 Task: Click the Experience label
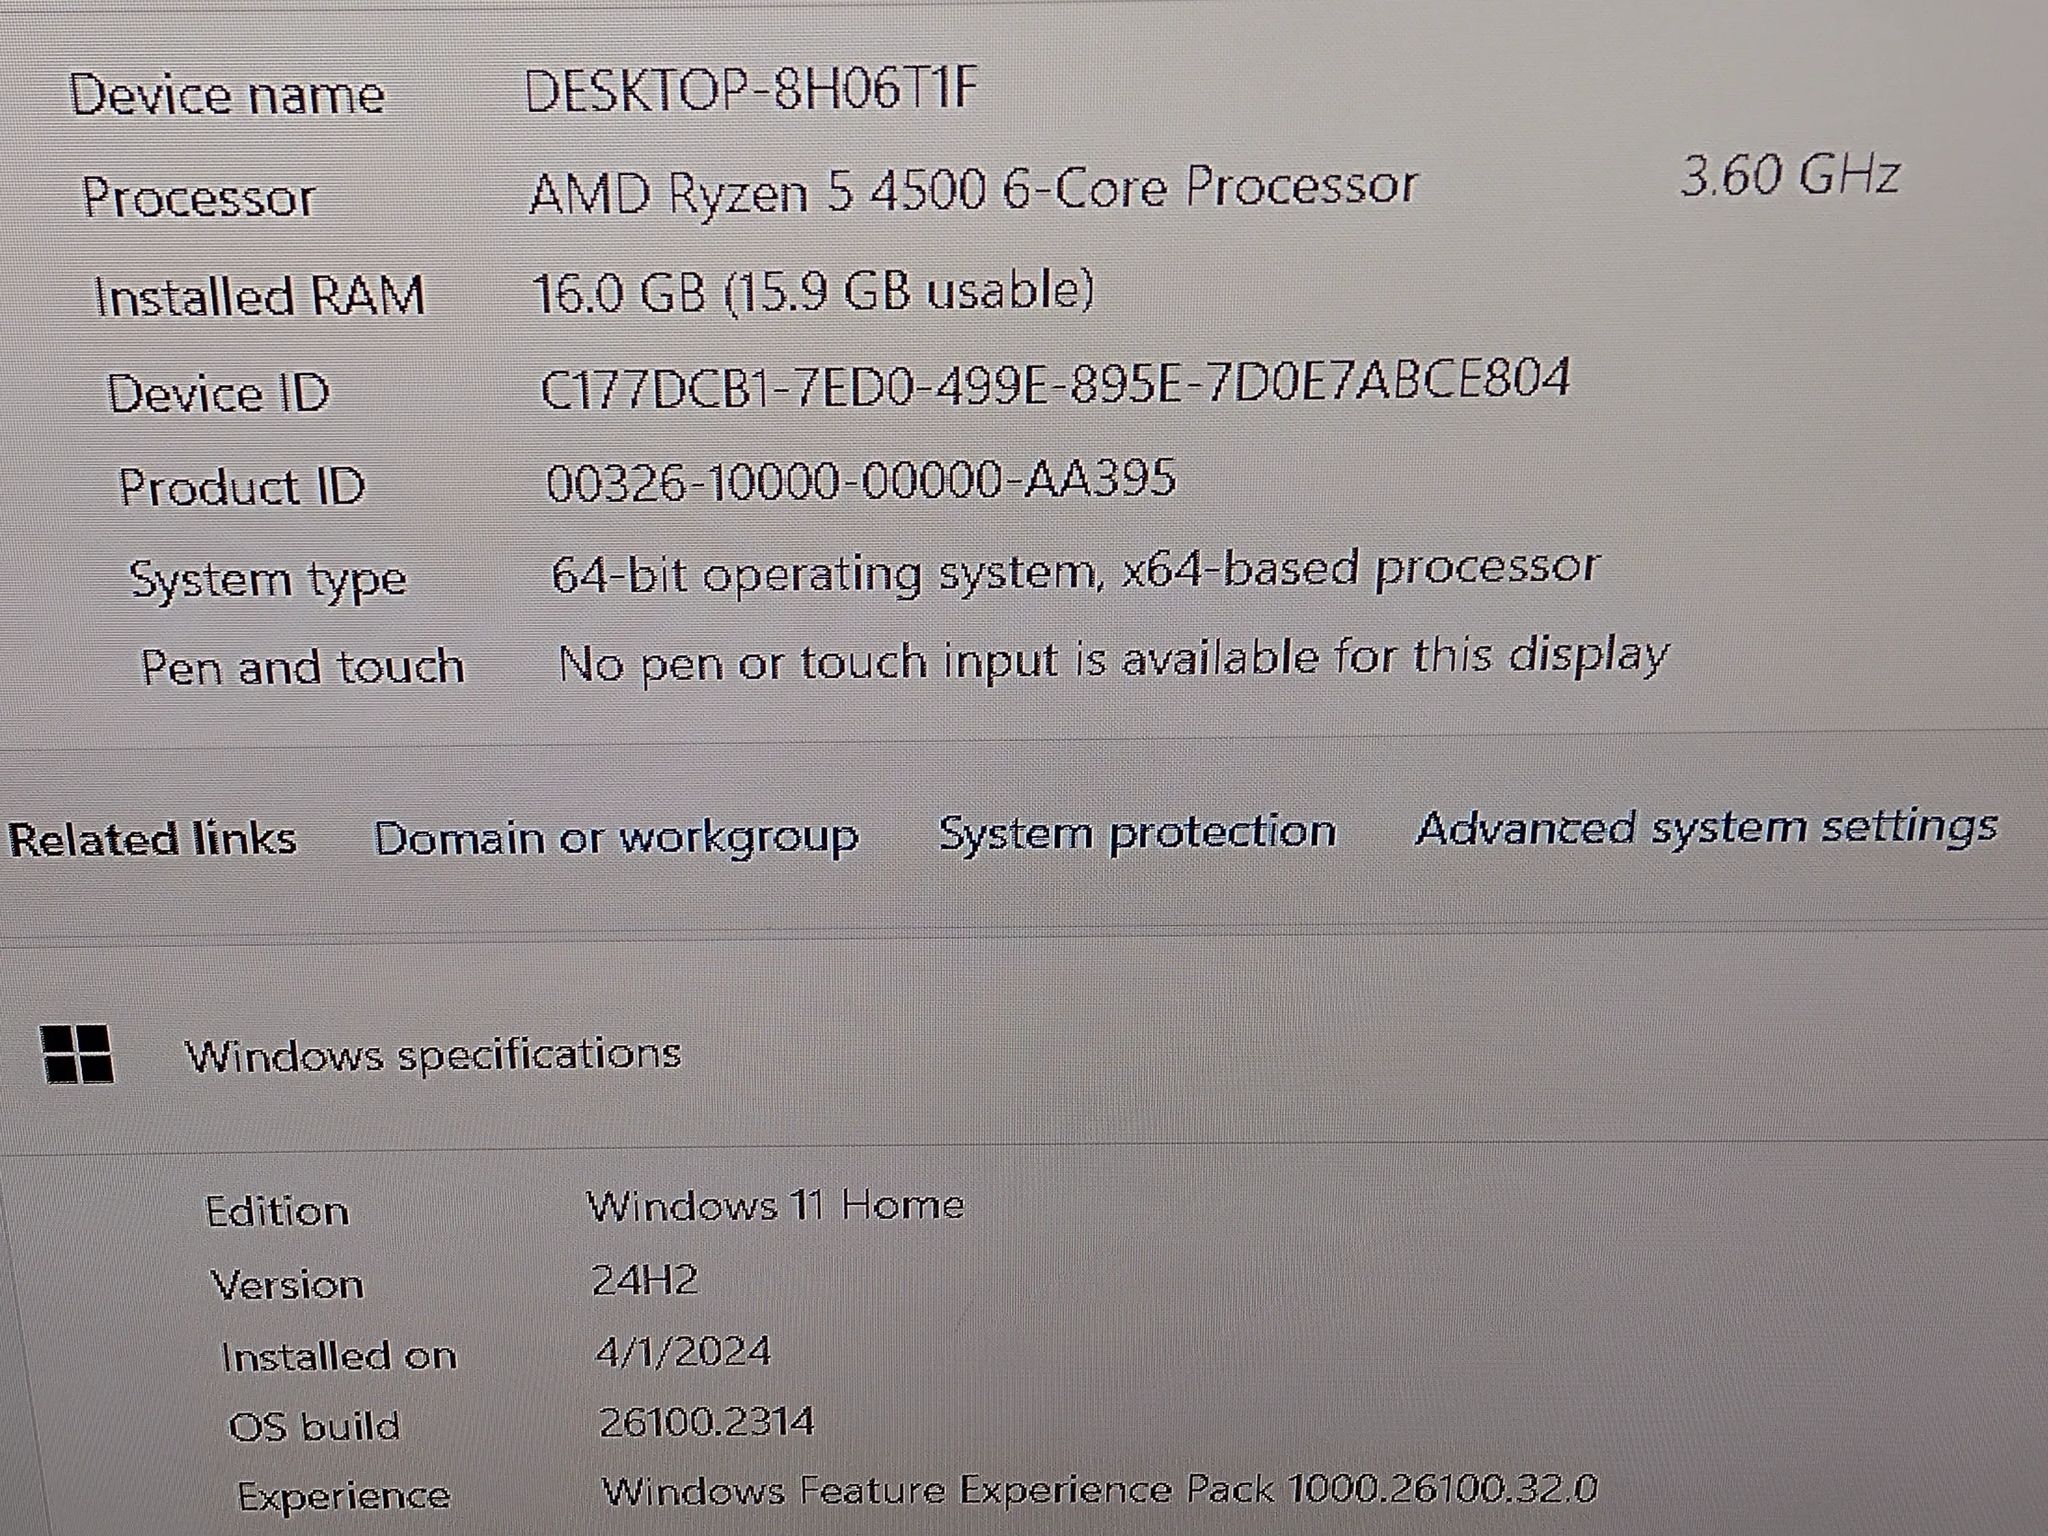click(x=344, y=1497)
